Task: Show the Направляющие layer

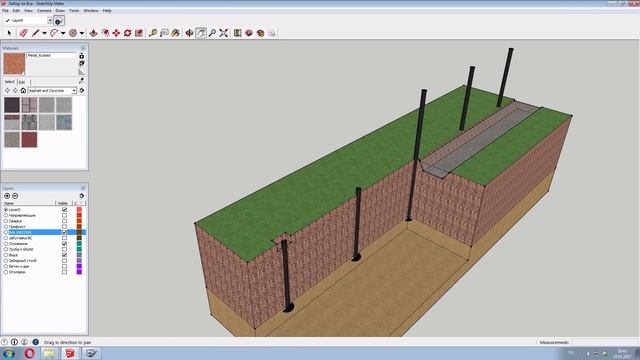Action: click(x=64, y=215)
